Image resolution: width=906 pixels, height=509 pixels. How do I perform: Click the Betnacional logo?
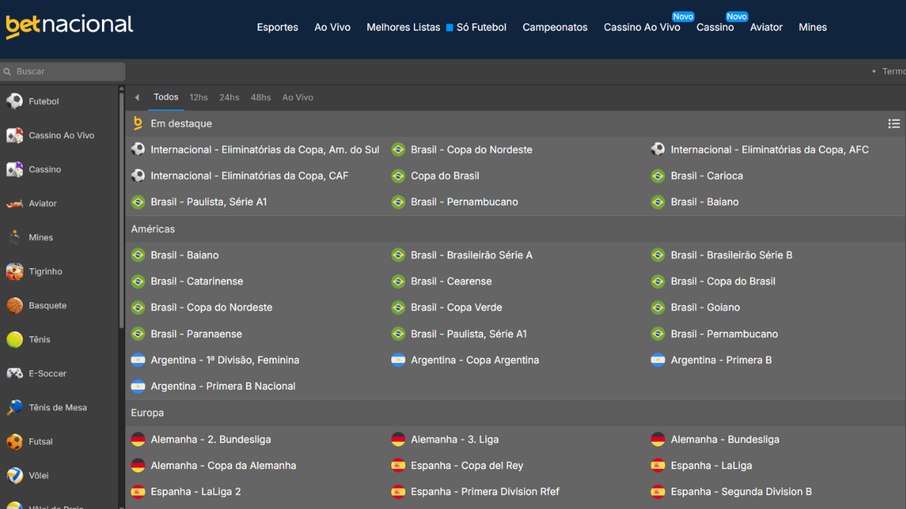coord(69,26)
